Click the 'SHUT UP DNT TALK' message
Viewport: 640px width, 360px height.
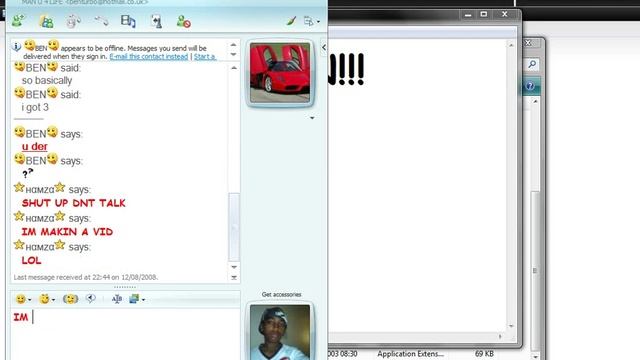pyautogui.click(x=74, y=203)
